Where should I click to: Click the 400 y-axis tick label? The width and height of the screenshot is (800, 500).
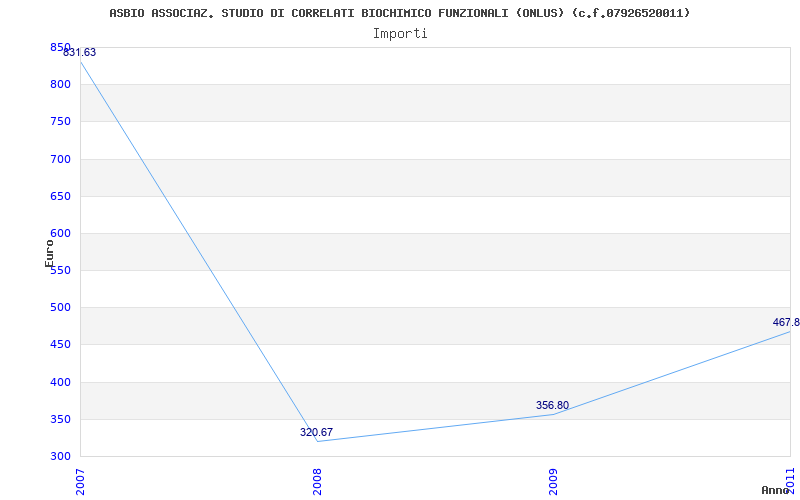[x=60, y=382]
